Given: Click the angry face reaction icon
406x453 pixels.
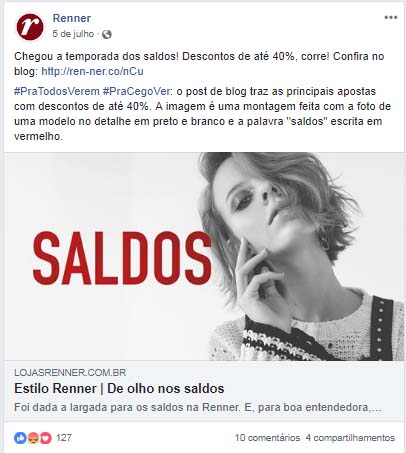Looking at the screenshot, I should [x=33, y=438].
